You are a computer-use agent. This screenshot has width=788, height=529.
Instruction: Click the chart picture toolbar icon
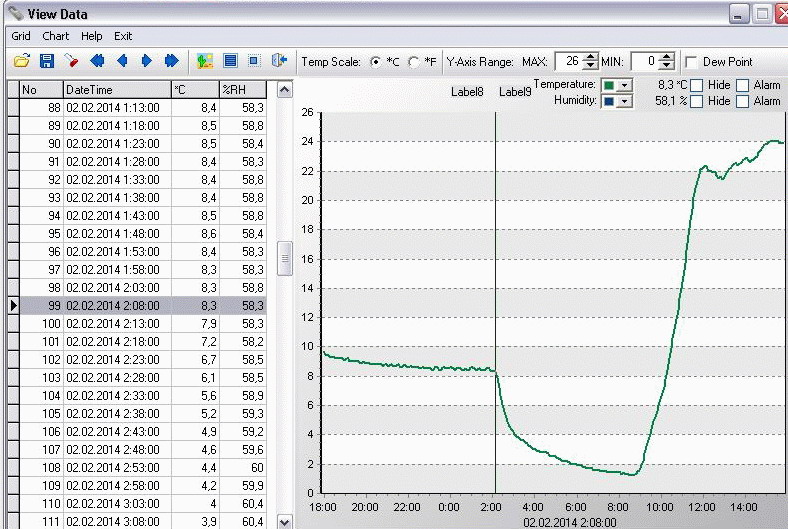[205, 61]
